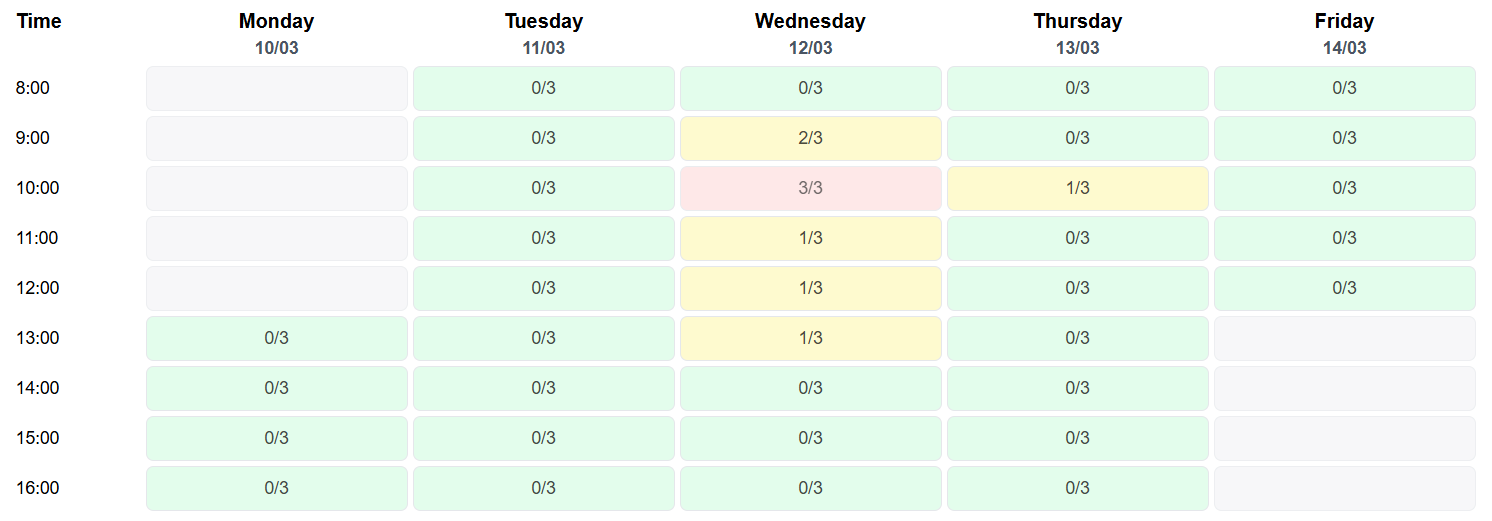The height and width of the screenshot is (521, 1492).
Task: Book the Wednesday 13:00 slot
Action: (810, 338)
